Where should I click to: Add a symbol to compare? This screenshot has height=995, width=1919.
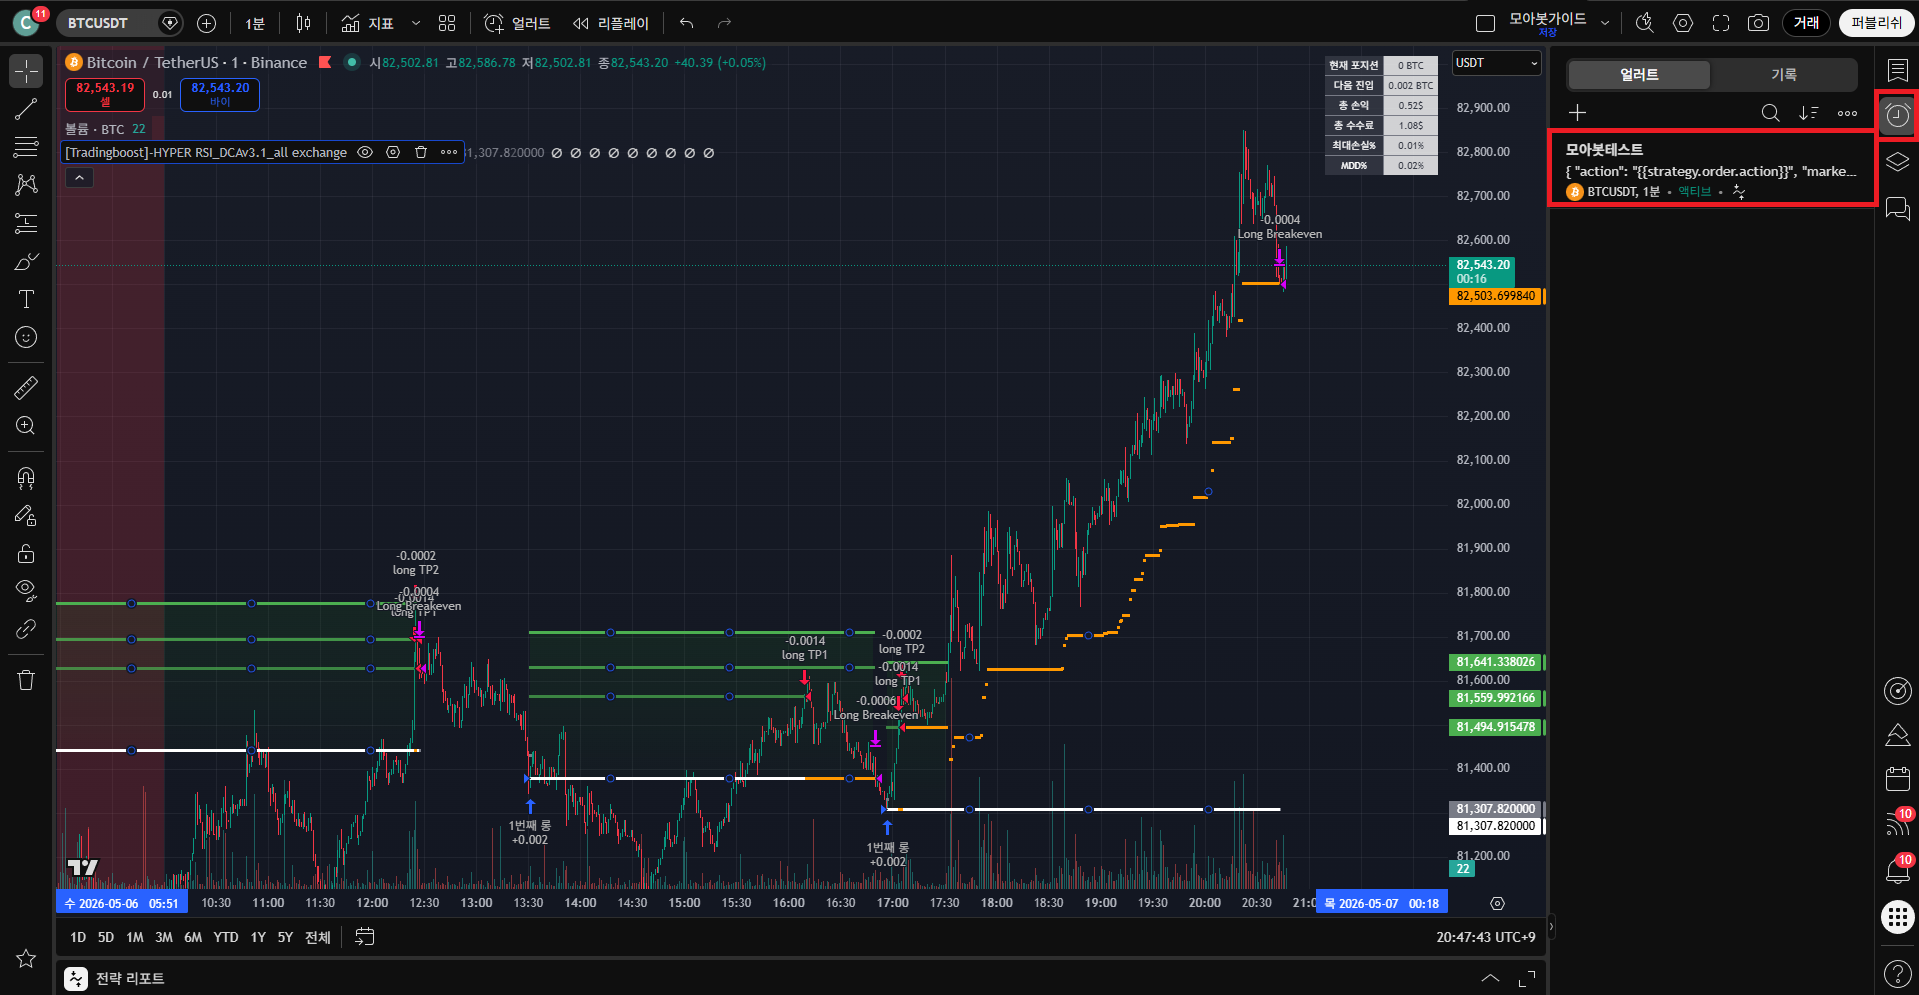click(207, 23)
